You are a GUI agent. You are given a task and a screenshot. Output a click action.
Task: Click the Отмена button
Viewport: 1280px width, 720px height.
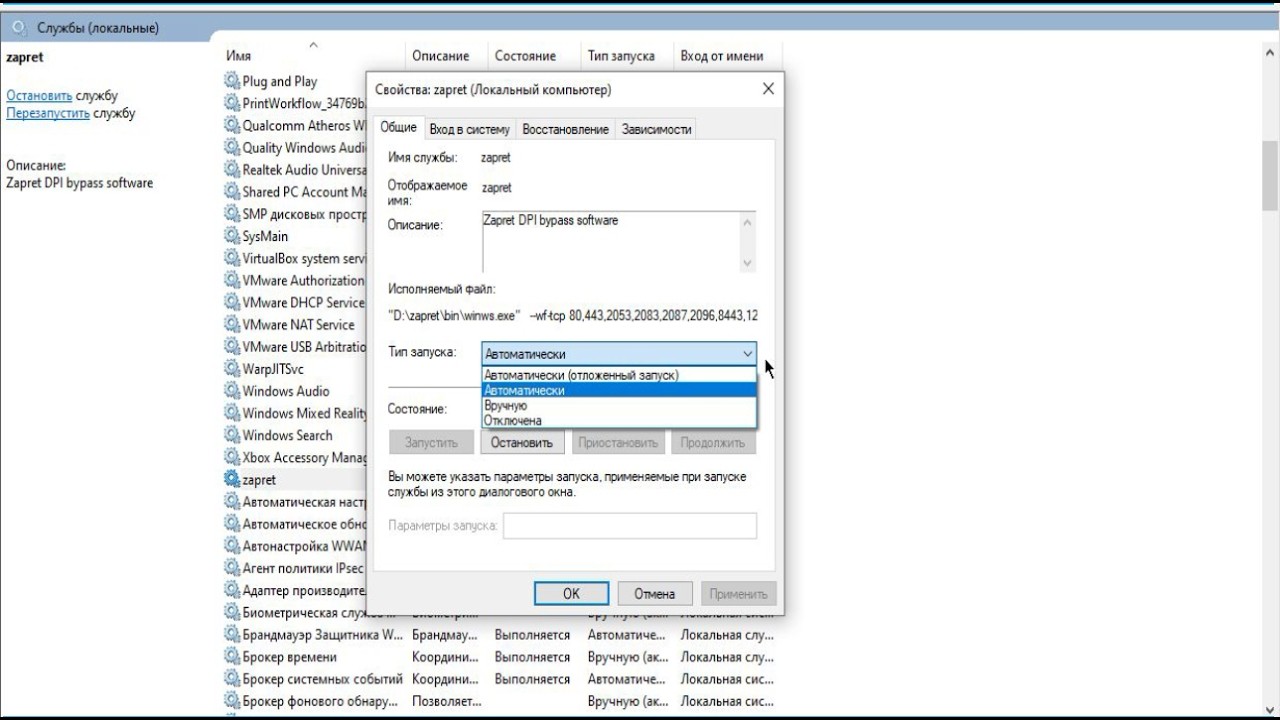[x=655, y=593]
